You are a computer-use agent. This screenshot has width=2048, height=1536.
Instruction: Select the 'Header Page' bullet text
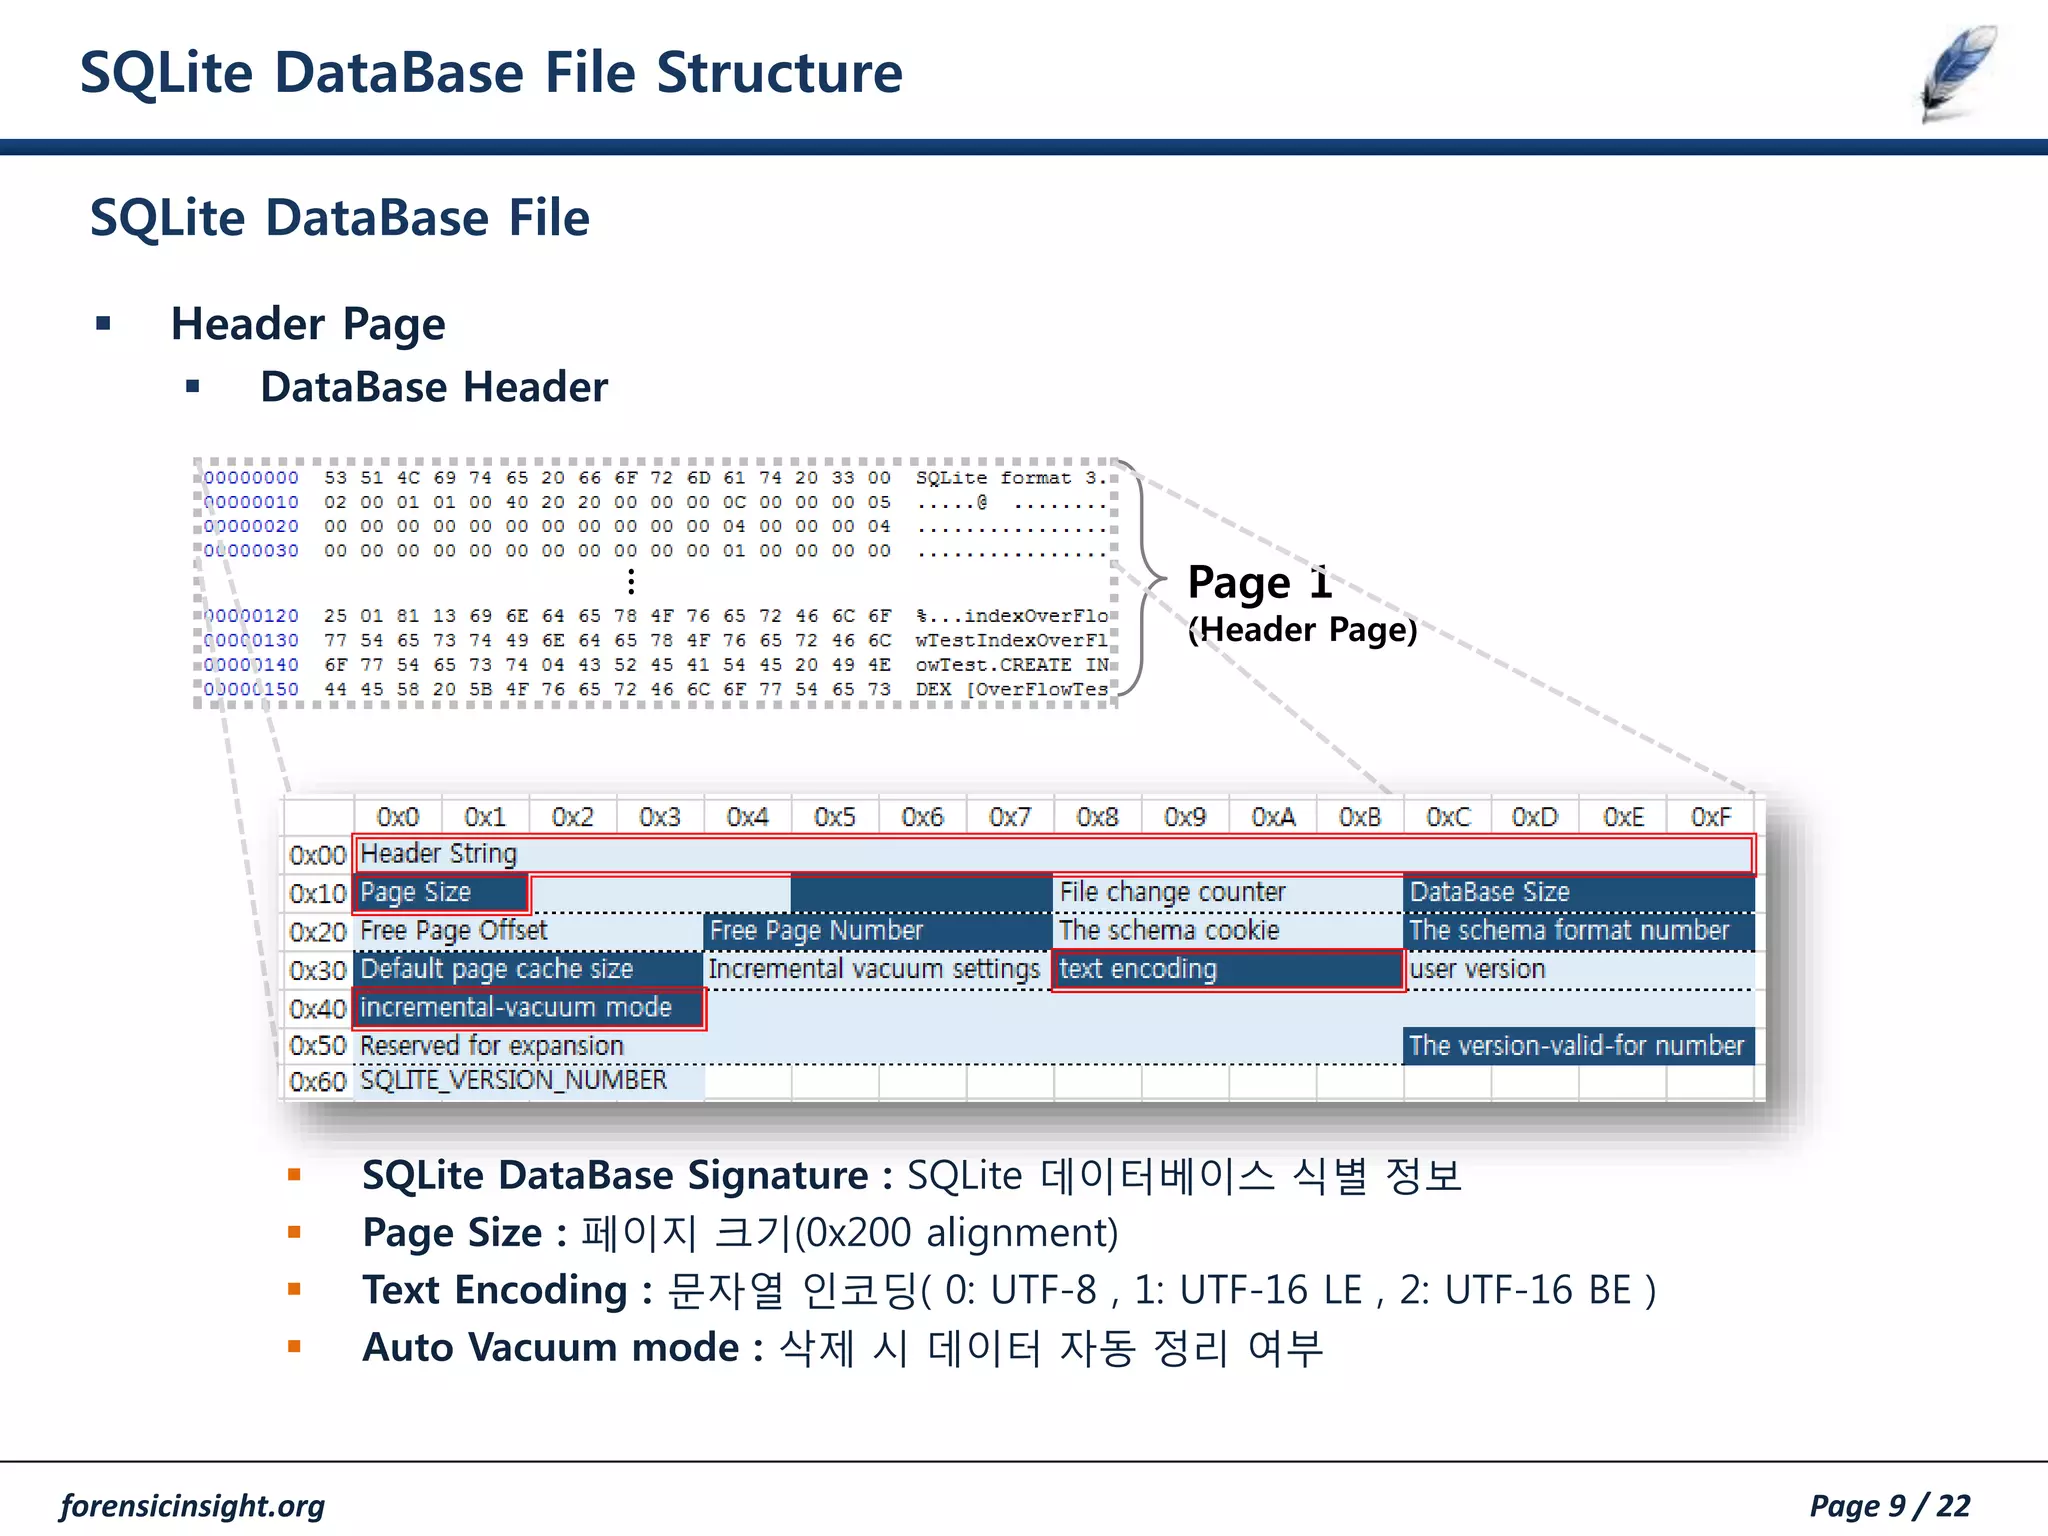click(x=308, y=324)
